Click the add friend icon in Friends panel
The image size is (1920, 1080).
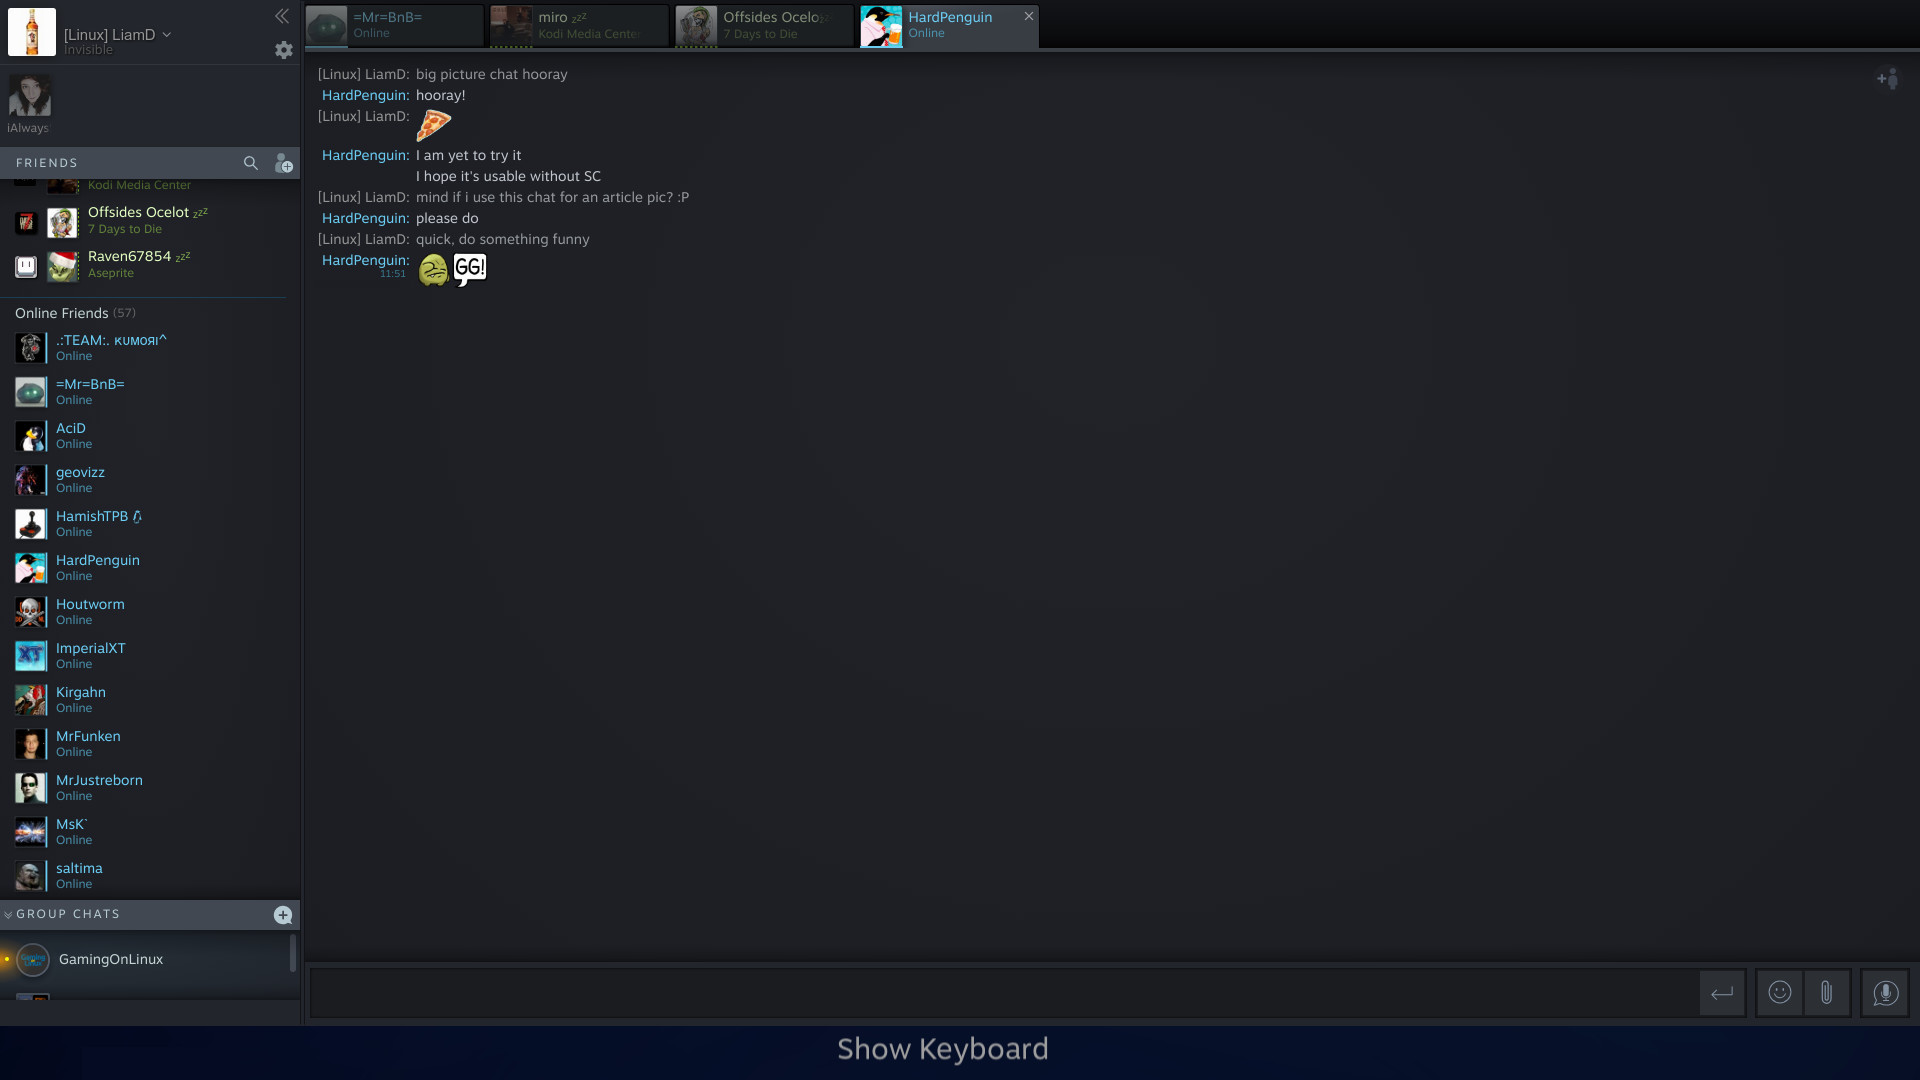pos(284,162)
